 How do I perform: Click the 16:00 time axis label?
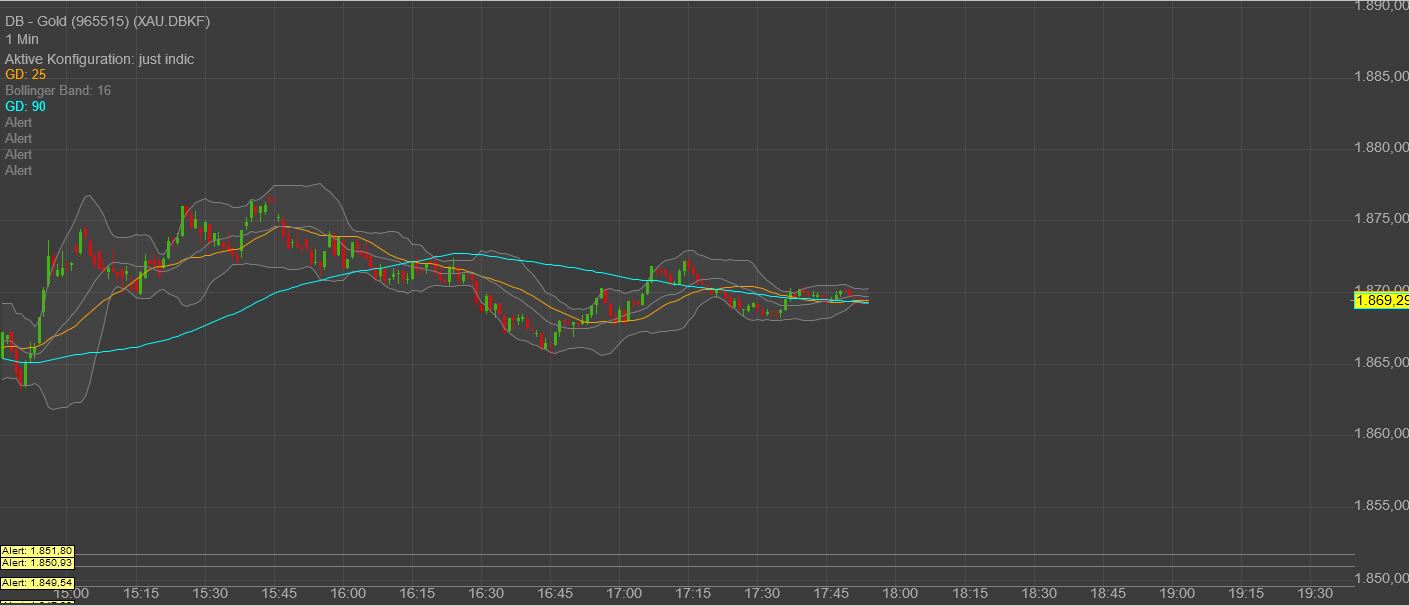tap(348, 594)
